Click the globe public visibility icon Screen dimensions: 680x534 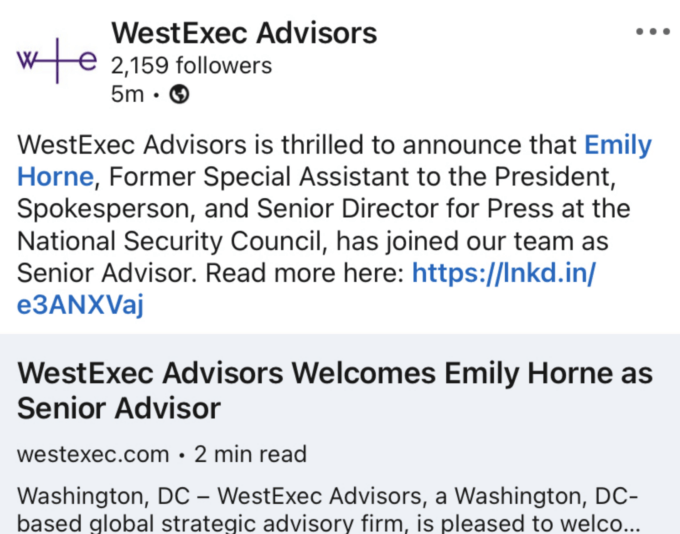179,94
